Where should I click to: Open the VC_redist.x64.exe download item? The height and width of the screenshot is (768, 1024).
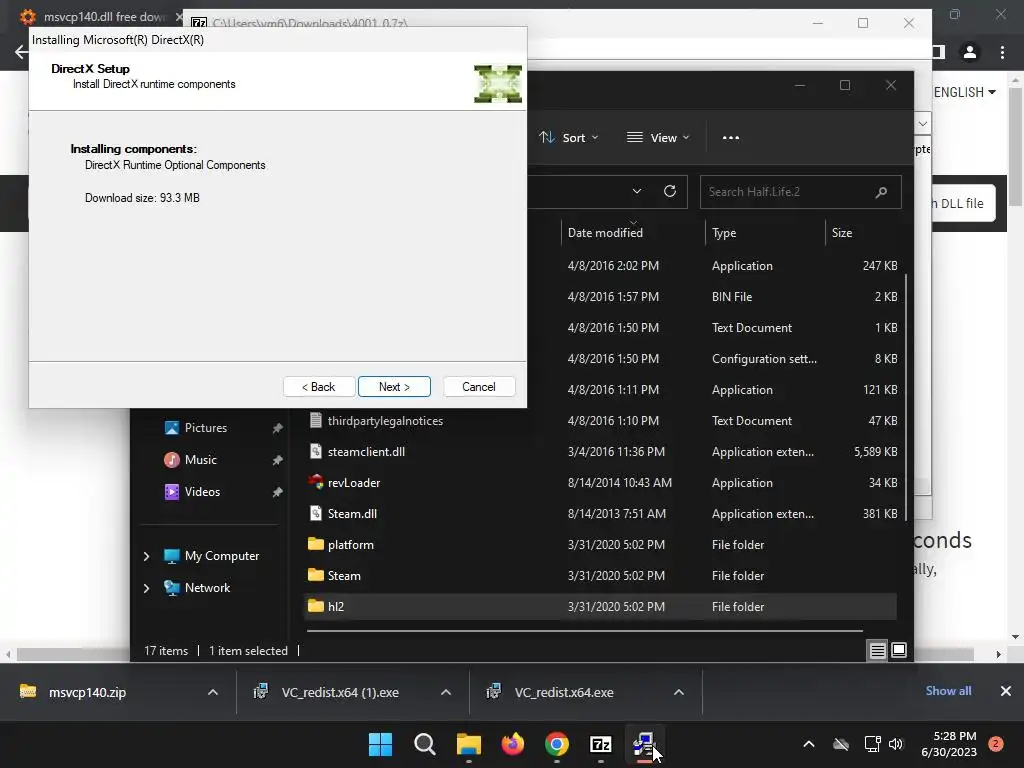(x=564, y=692)
